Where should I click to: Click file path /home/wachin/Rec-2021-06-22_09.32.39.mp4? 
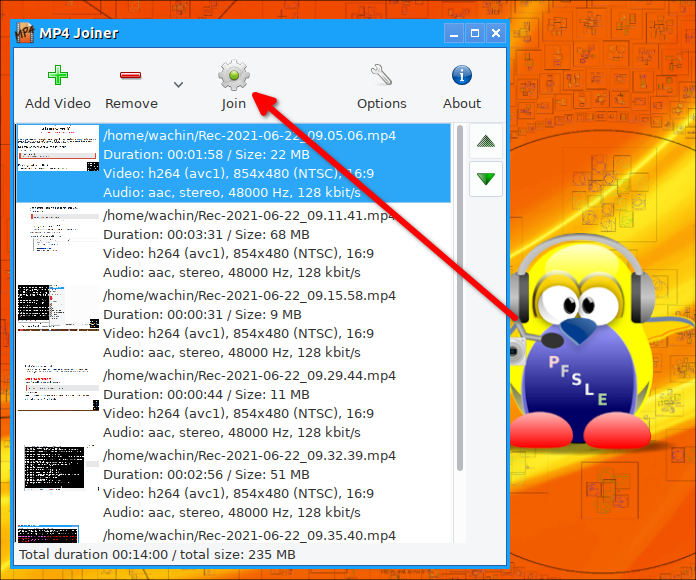249,455
